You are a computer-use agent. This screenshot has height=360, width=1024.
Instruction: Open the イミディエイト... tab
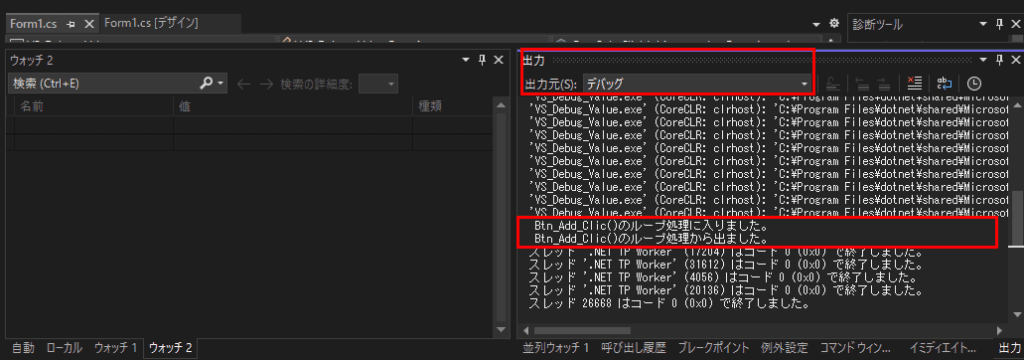click(942, 348)
